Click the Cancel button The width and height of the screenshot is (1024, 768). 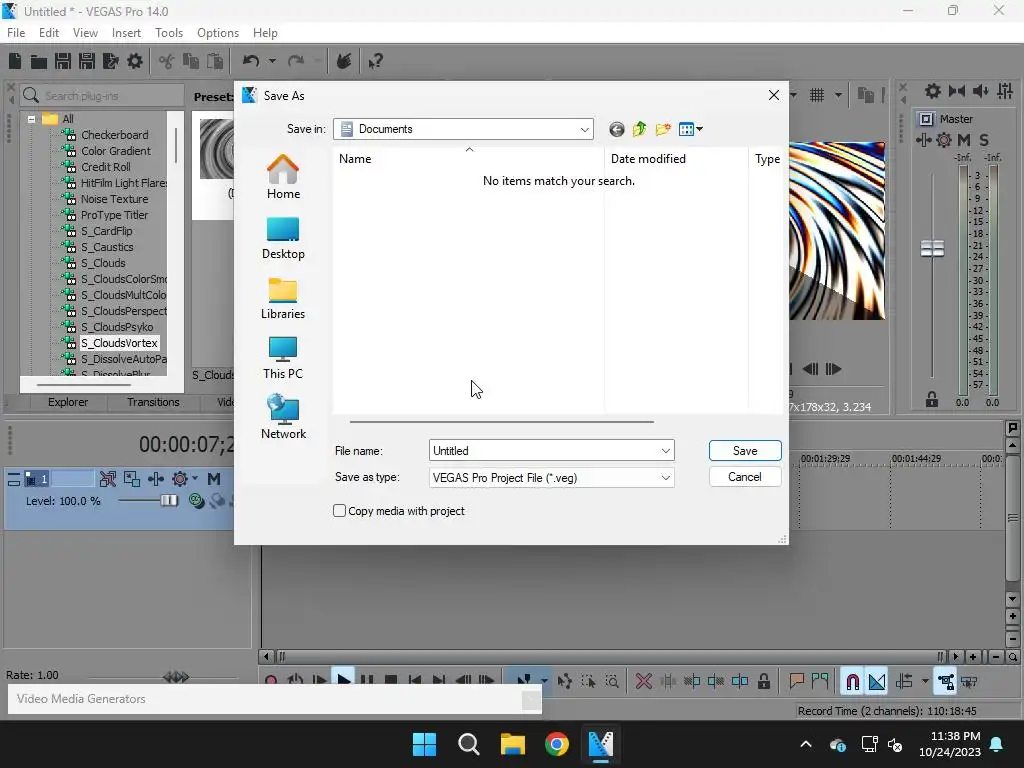coord(745,477)
